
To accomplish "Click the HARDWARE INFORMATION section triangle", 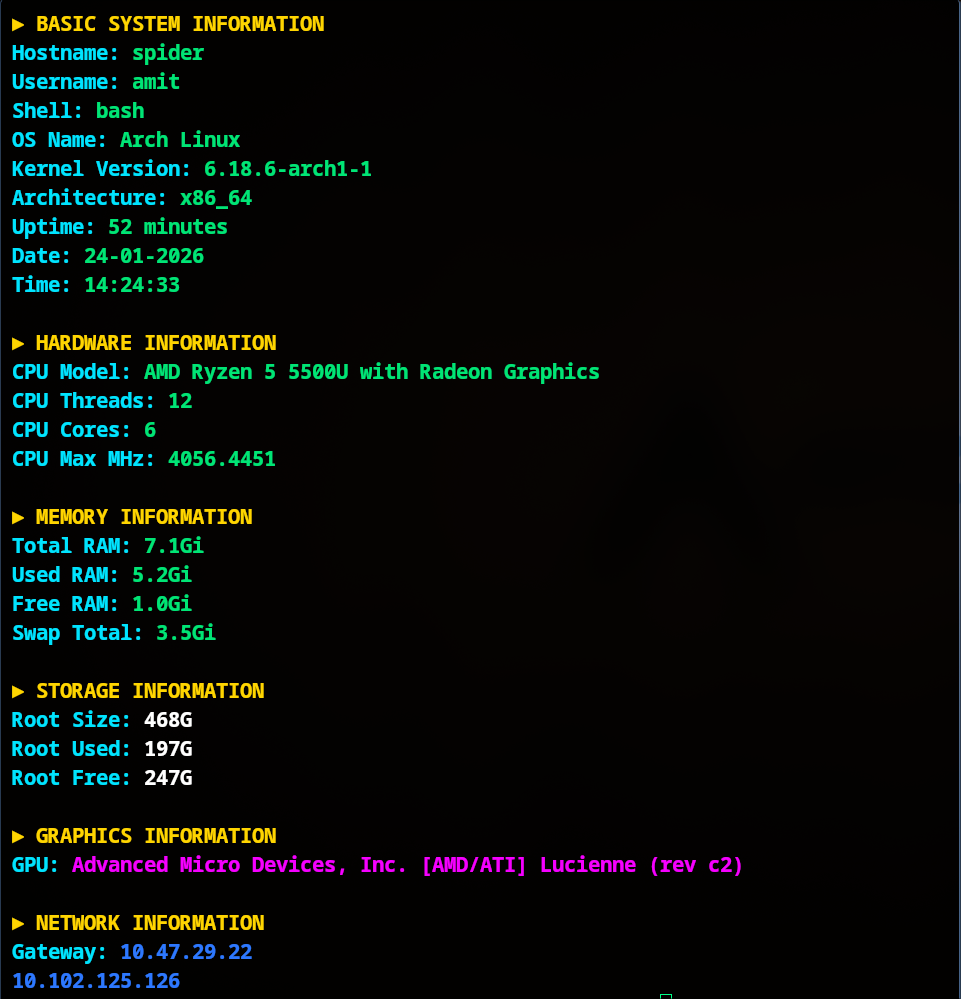I will coord(17,342).
